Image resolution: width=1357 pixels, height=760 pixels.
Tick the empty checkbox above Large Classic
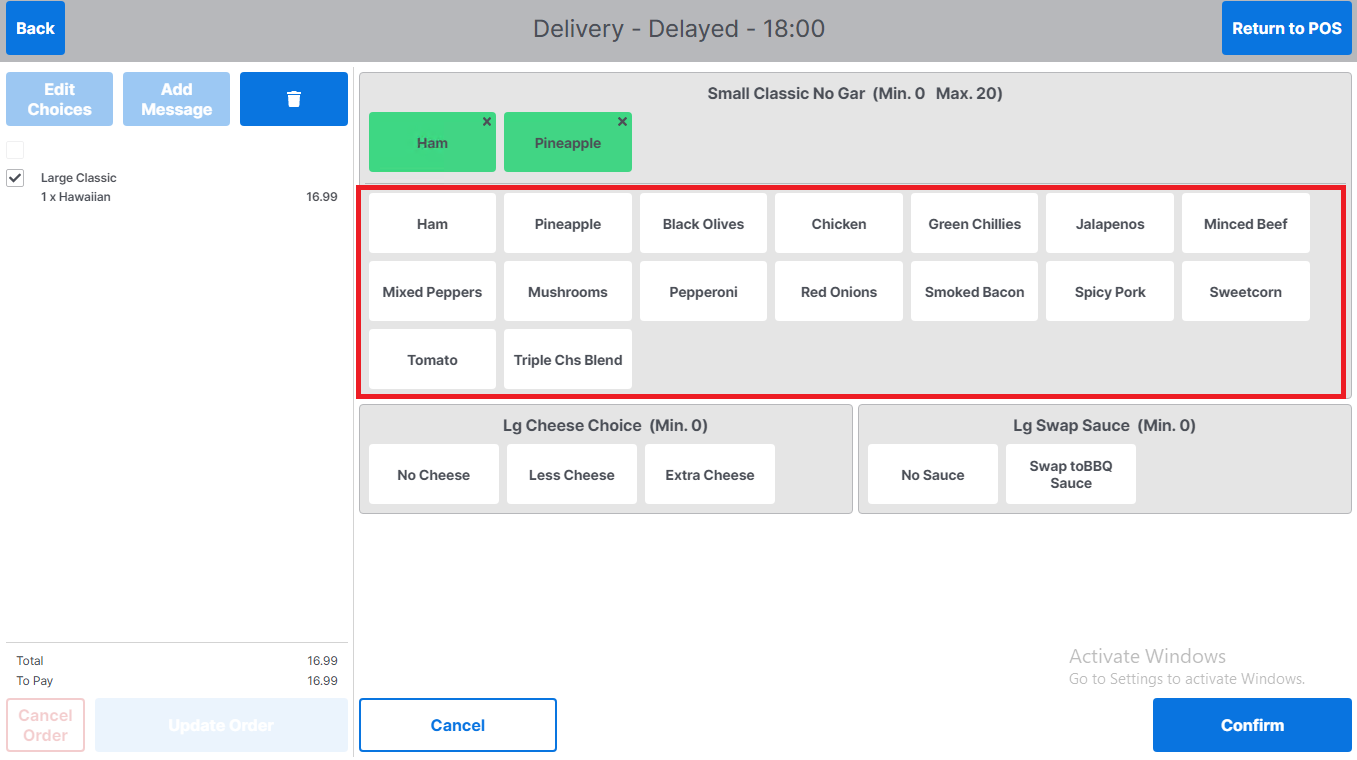pyautogui.click(x=15, y=150)
